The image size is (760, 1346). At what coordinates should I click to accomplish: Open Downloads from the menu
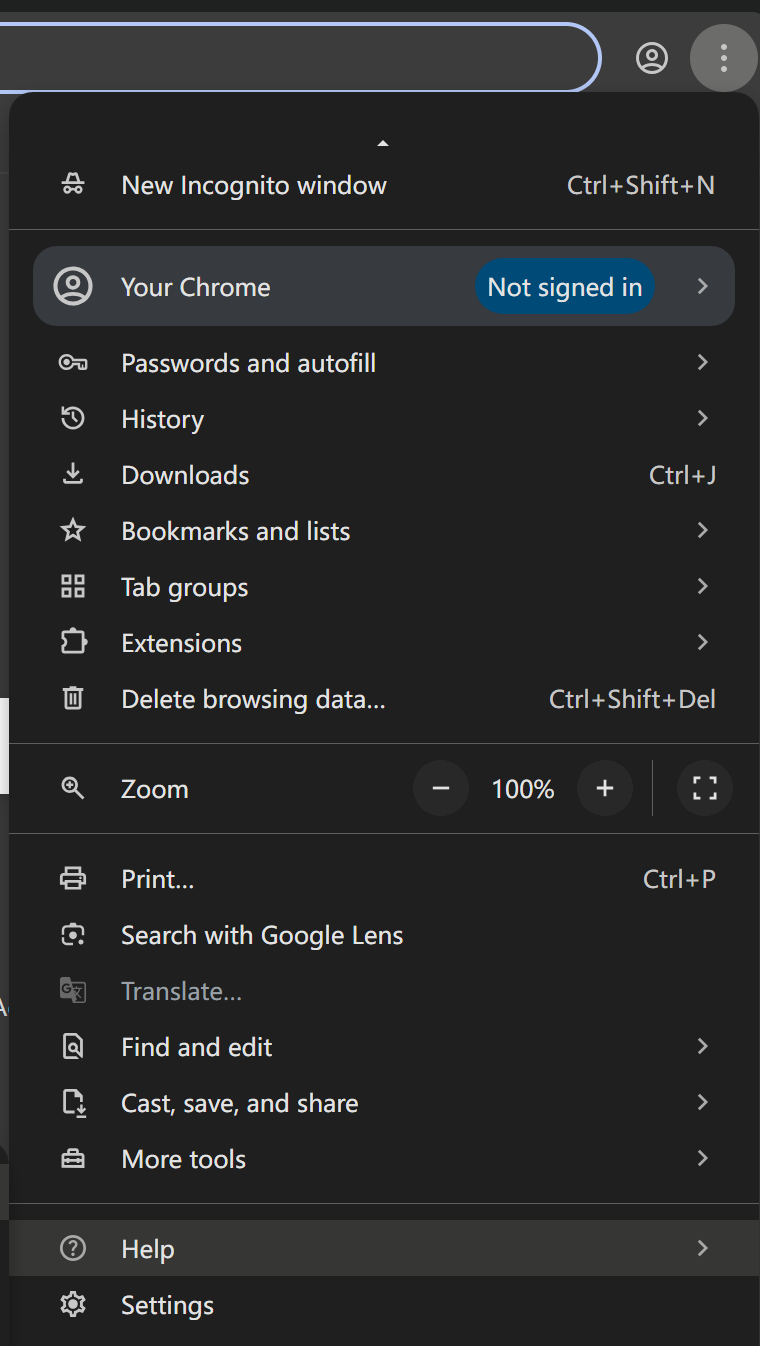point(186,475)
